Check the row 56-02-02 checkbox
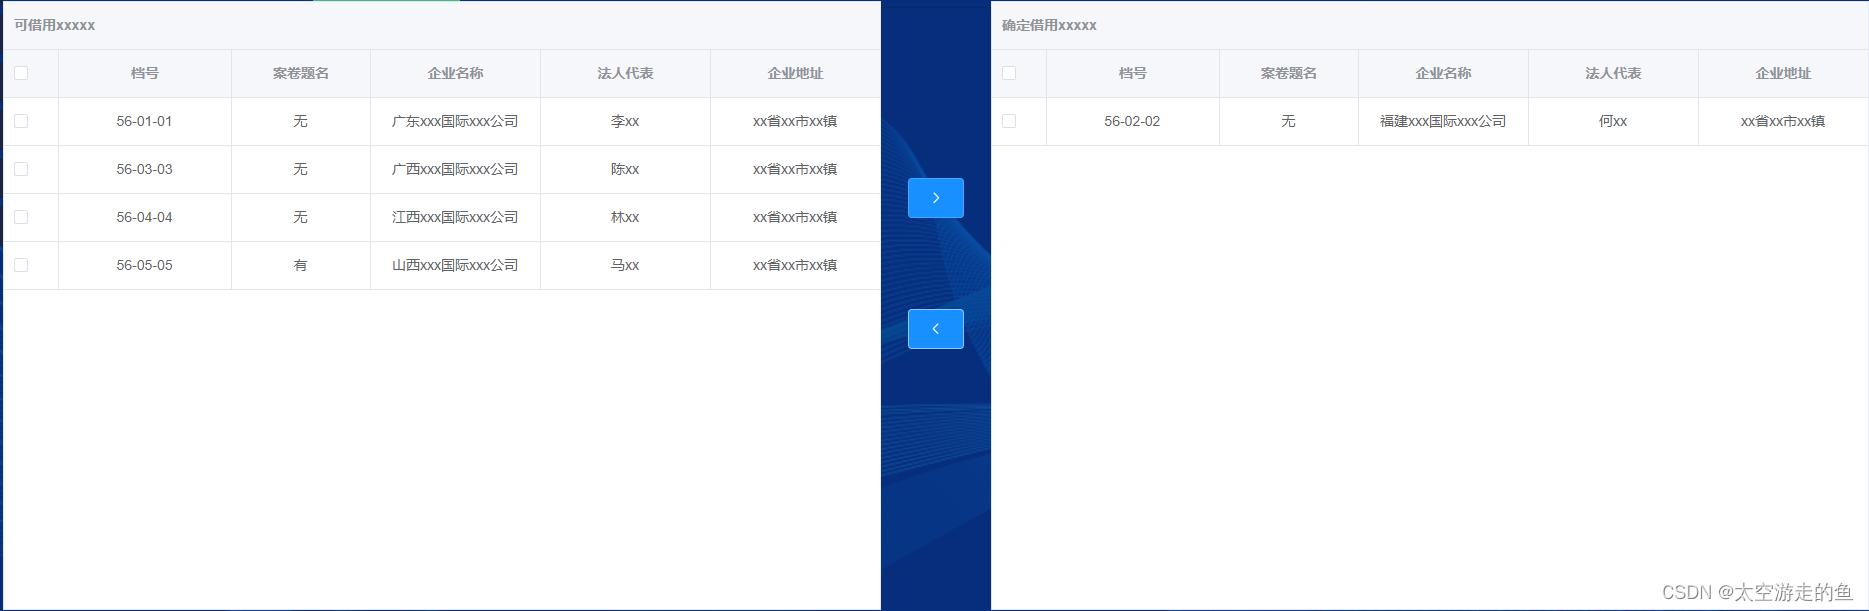This screenshot has width=1869, height=611. (x=1009, y=121)
